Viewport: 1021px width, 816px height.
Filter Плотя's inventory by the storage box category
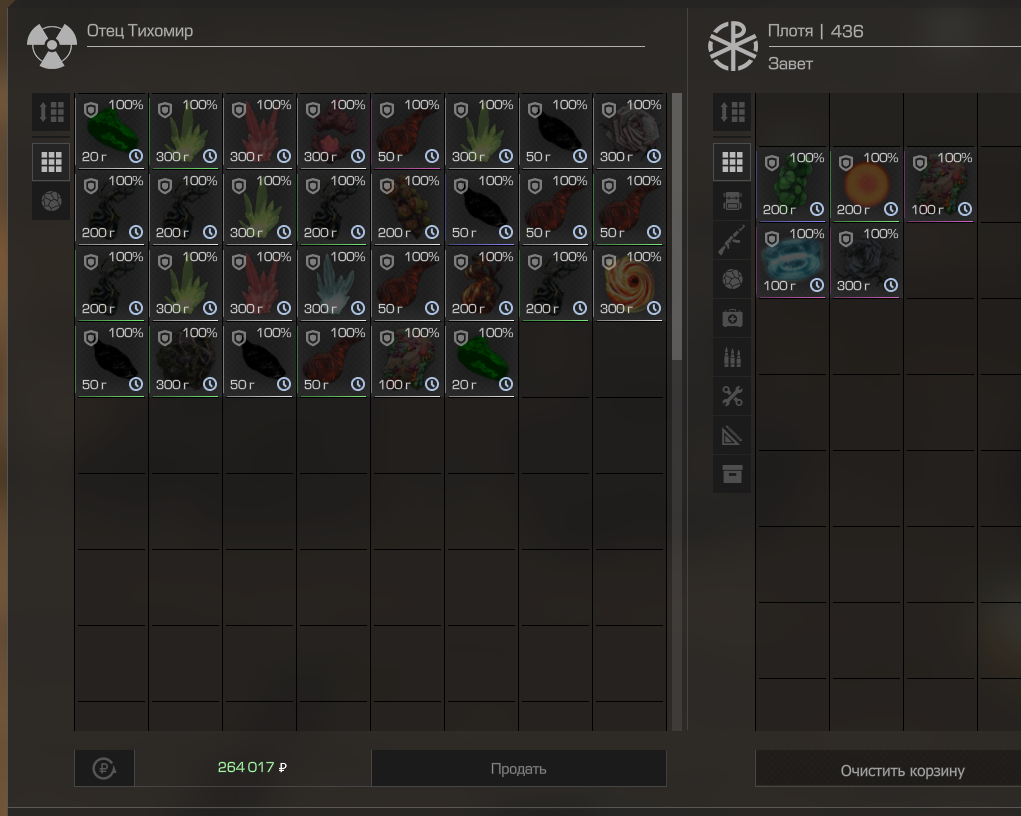point(732,474)
